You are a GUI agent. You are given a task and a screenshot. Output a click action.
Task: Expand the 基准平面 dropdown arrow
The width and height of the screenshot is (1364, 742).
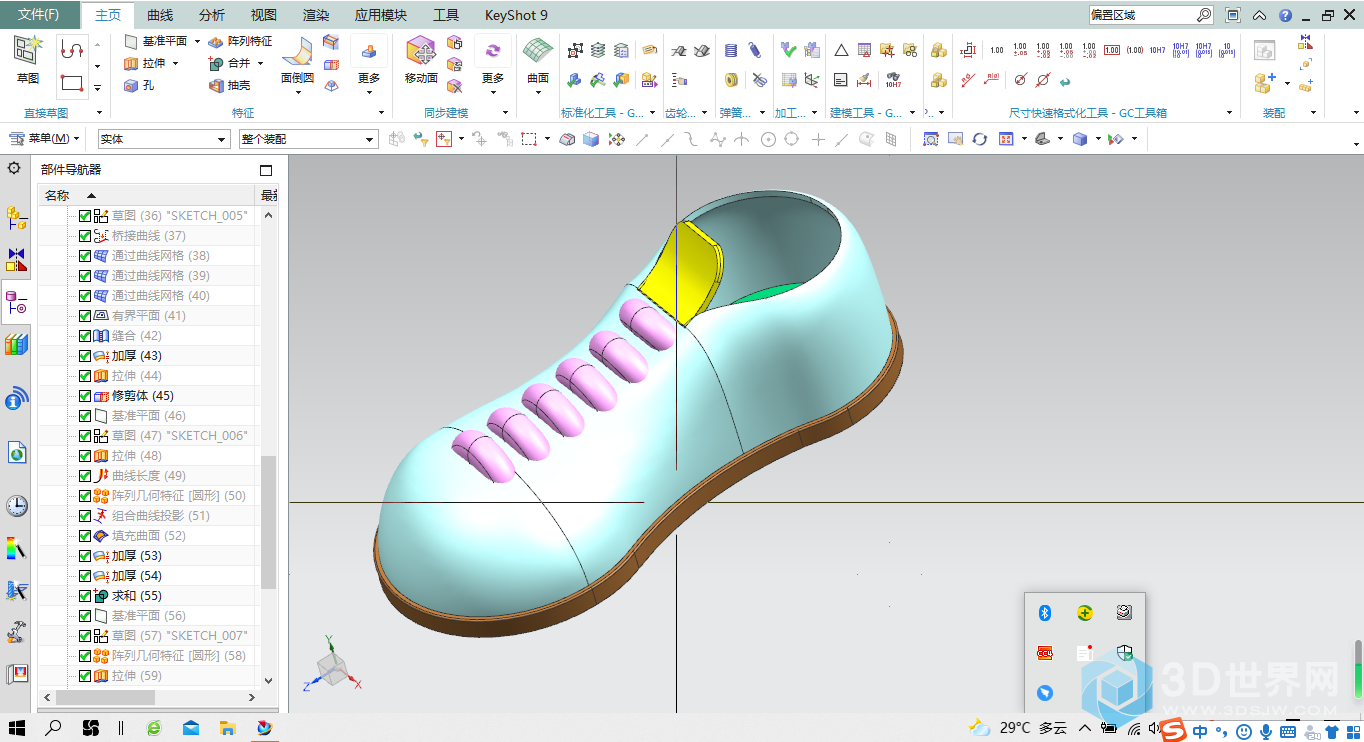197,42
